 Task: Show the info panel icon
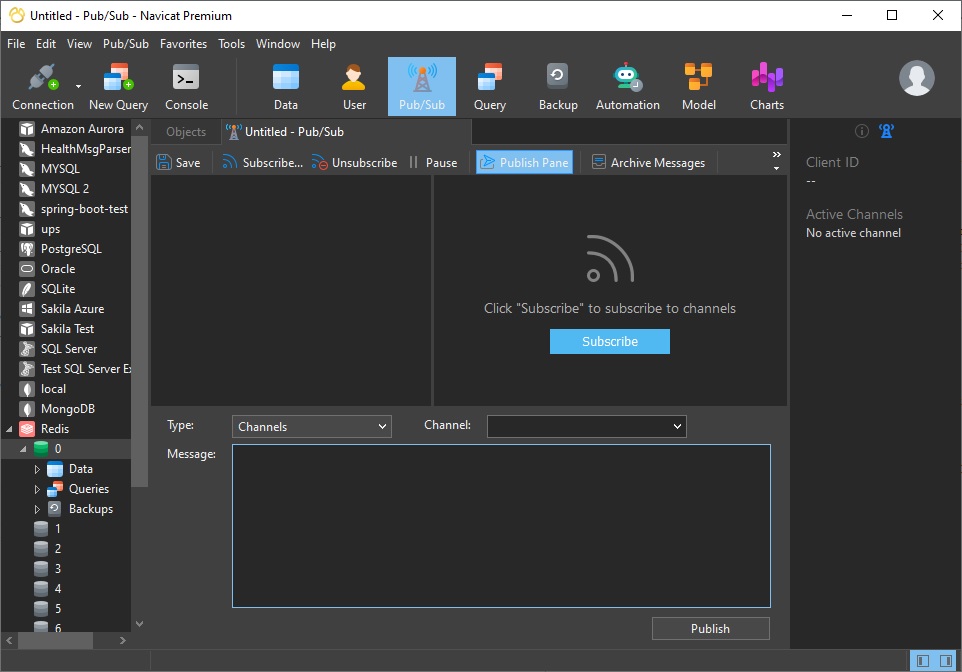[x=862, y=131]
